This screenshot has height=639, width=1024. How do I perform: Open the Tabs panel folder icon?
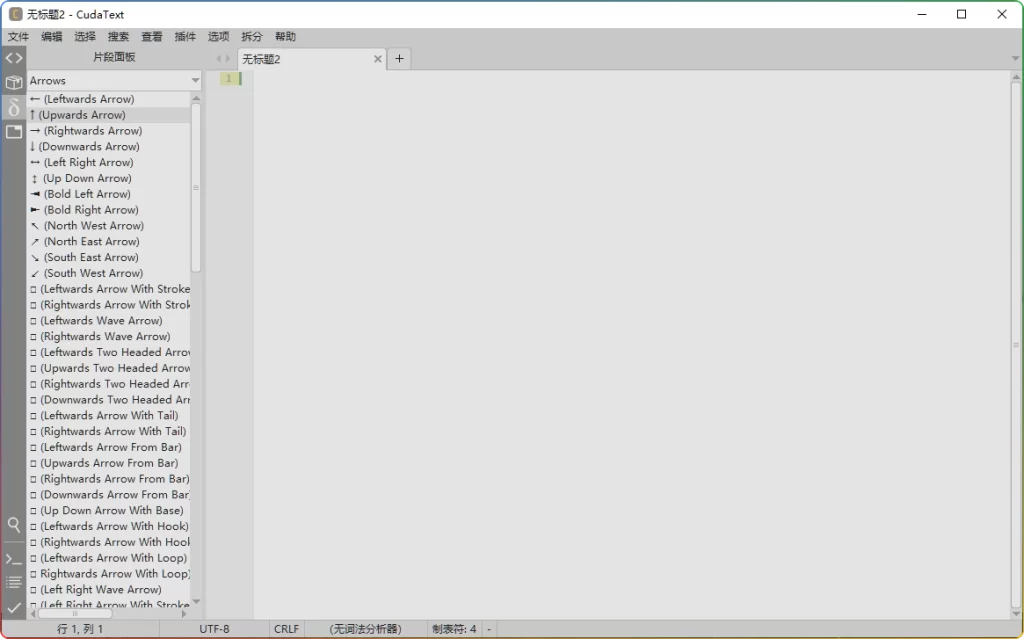(14, 132)
